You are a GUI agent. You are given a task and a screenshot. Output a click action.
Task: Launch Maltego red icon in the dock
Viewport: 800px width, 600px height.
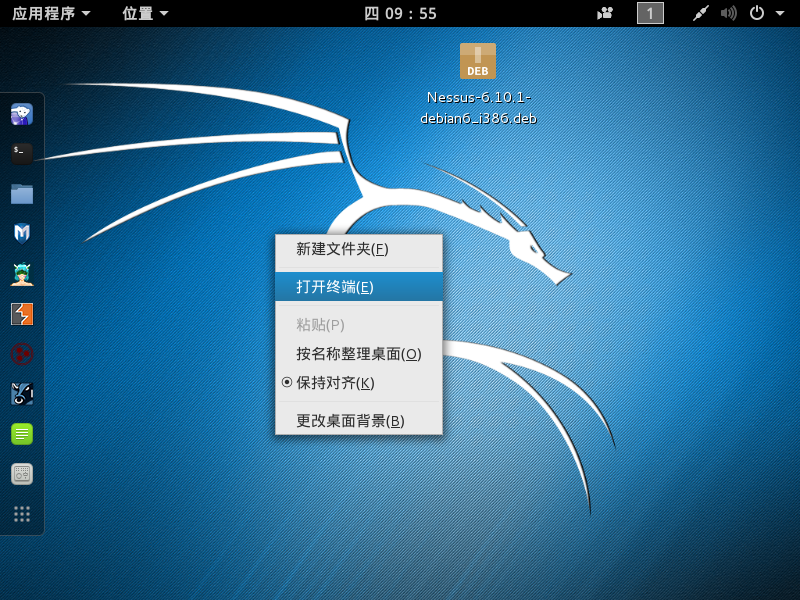pyautogui.click(x=22, y=354)
